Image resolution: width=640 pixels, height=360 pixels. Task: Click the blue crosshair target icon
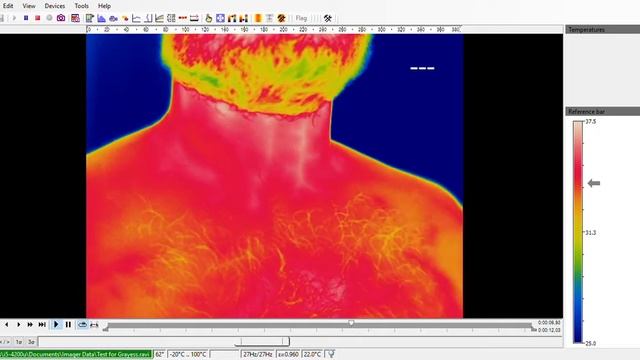(220, 18)
